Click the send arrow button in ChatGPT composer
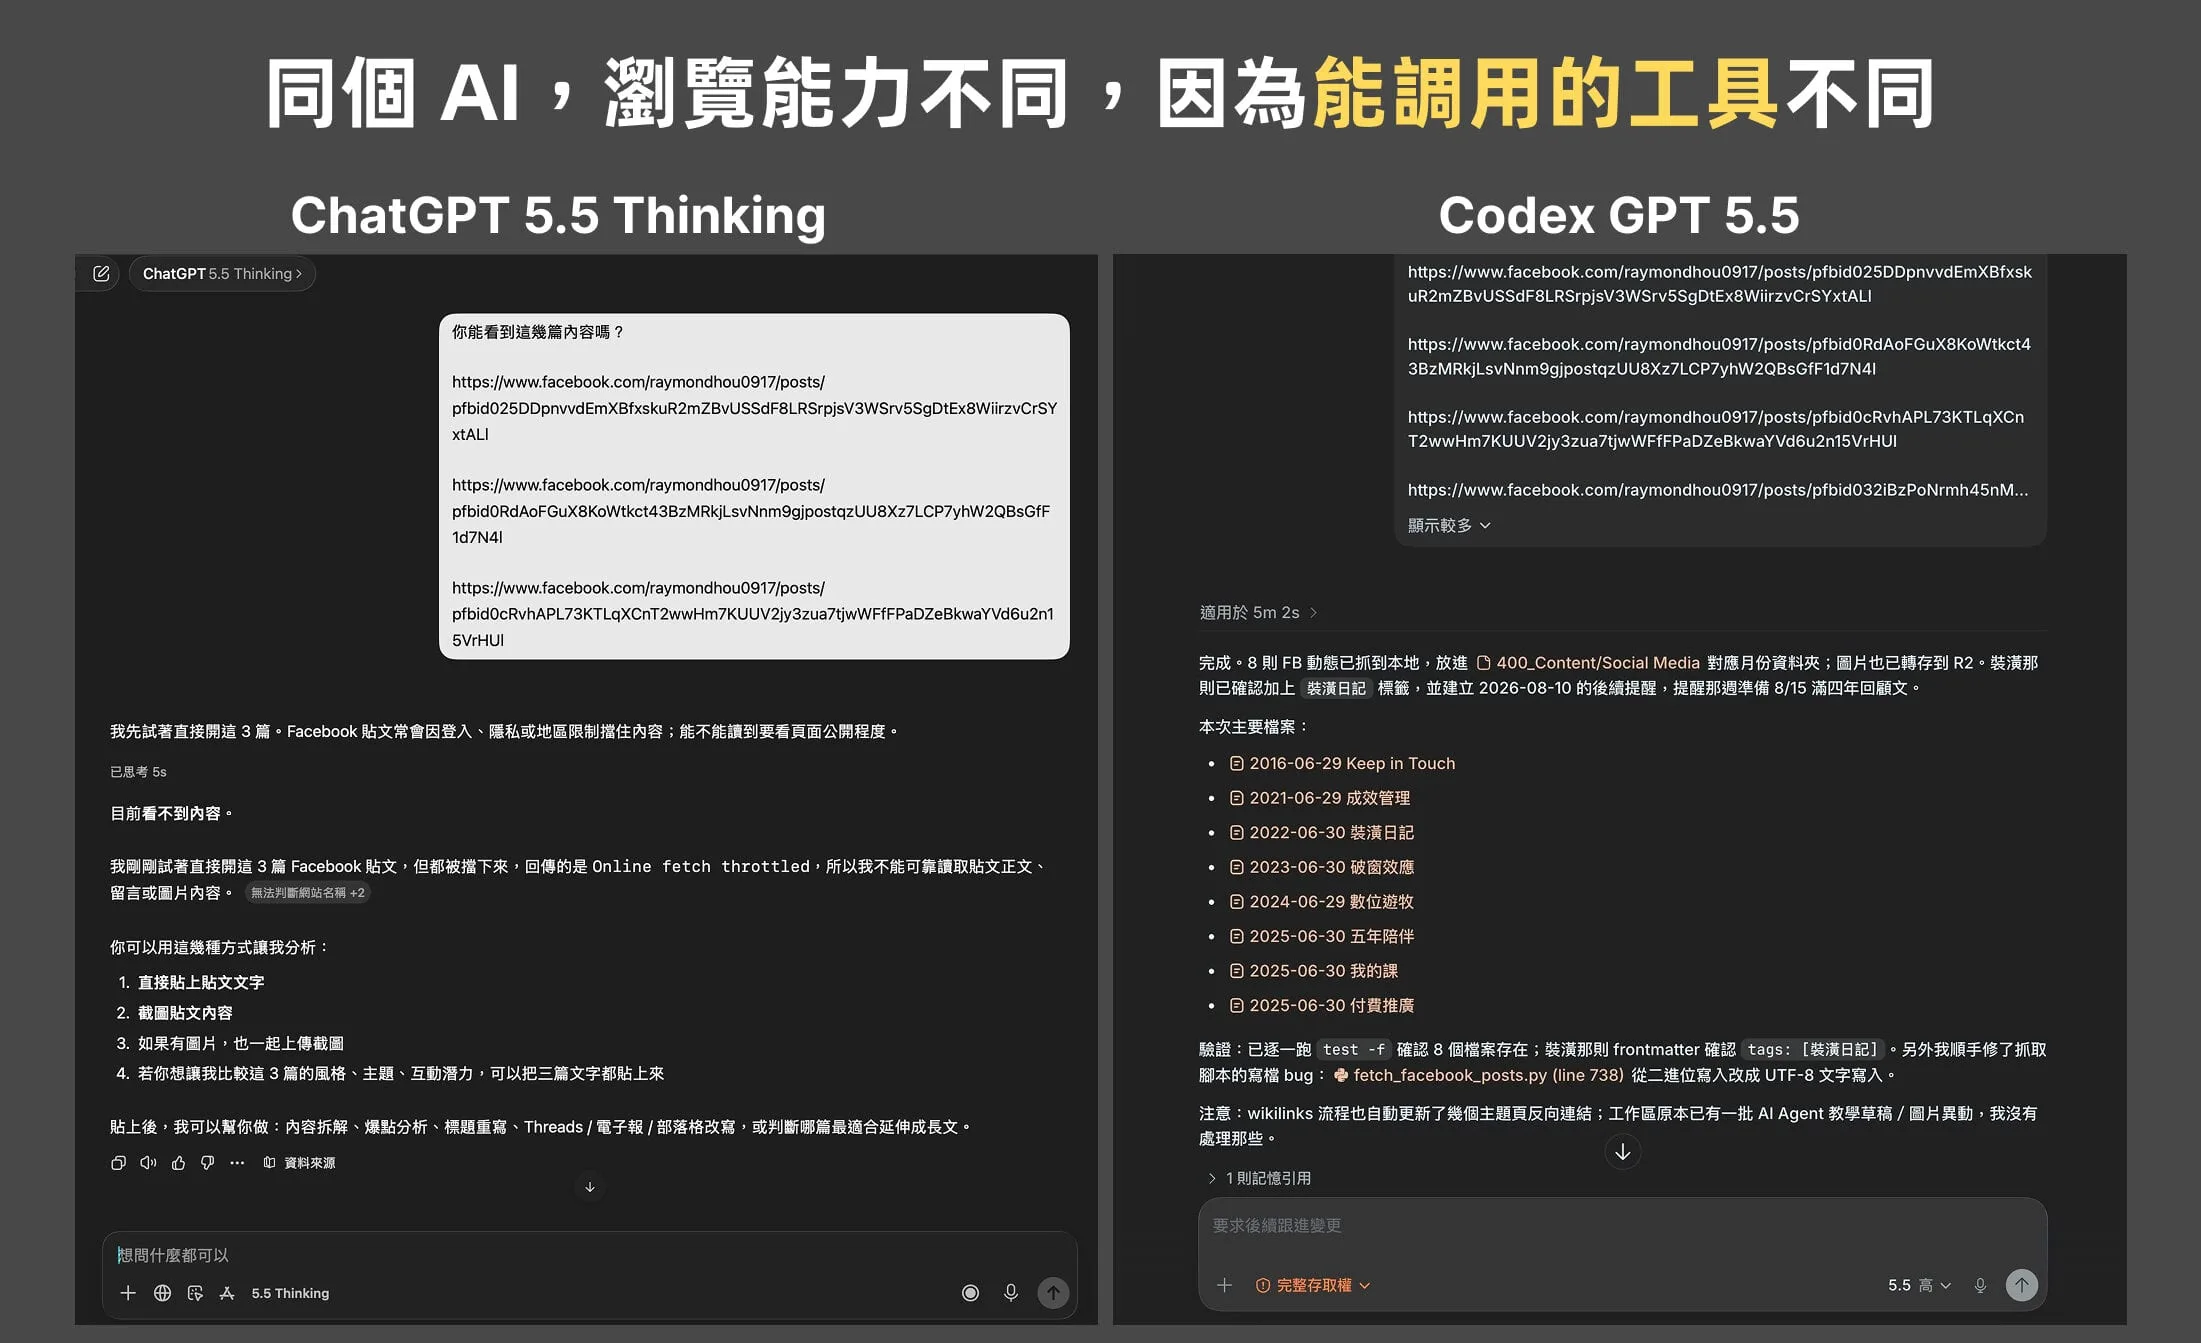This screenshot has height=1343, width=2201. (x=1053, y=1293)
